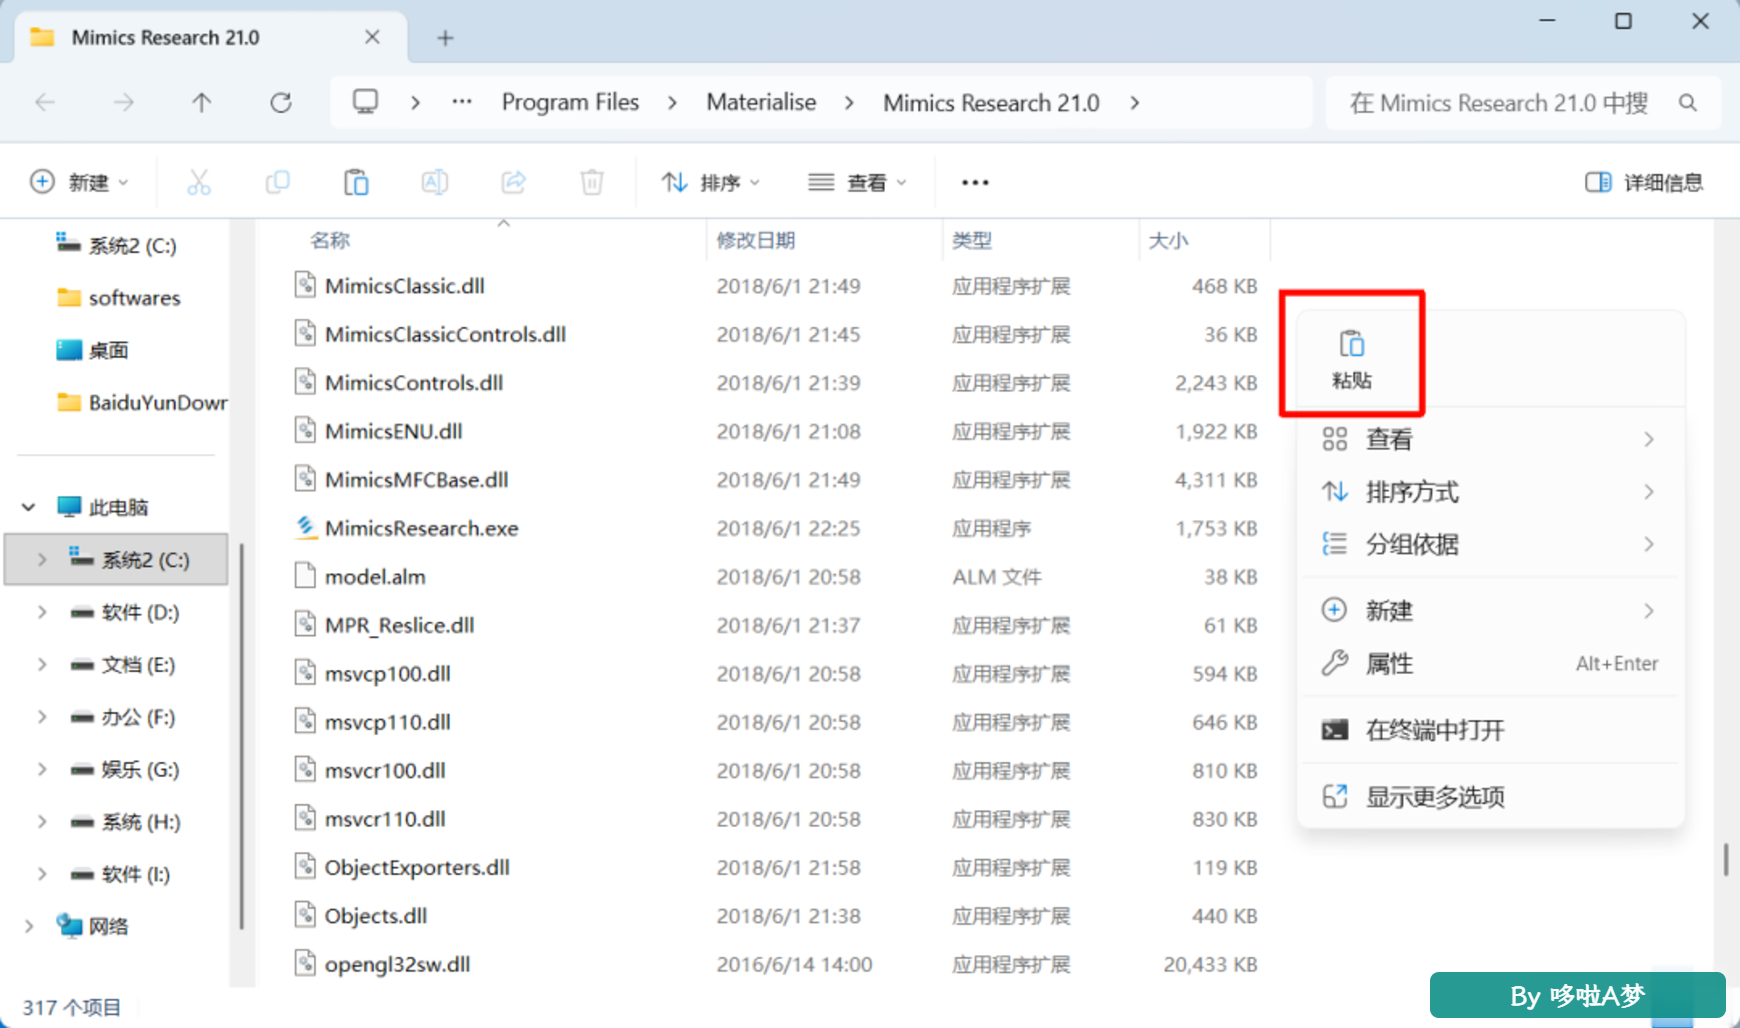This screenshot has height=1028, width=1740.
Task: Collapse the 此电脑 tree node
Action: pyautogui.click(x=29, y=507)
